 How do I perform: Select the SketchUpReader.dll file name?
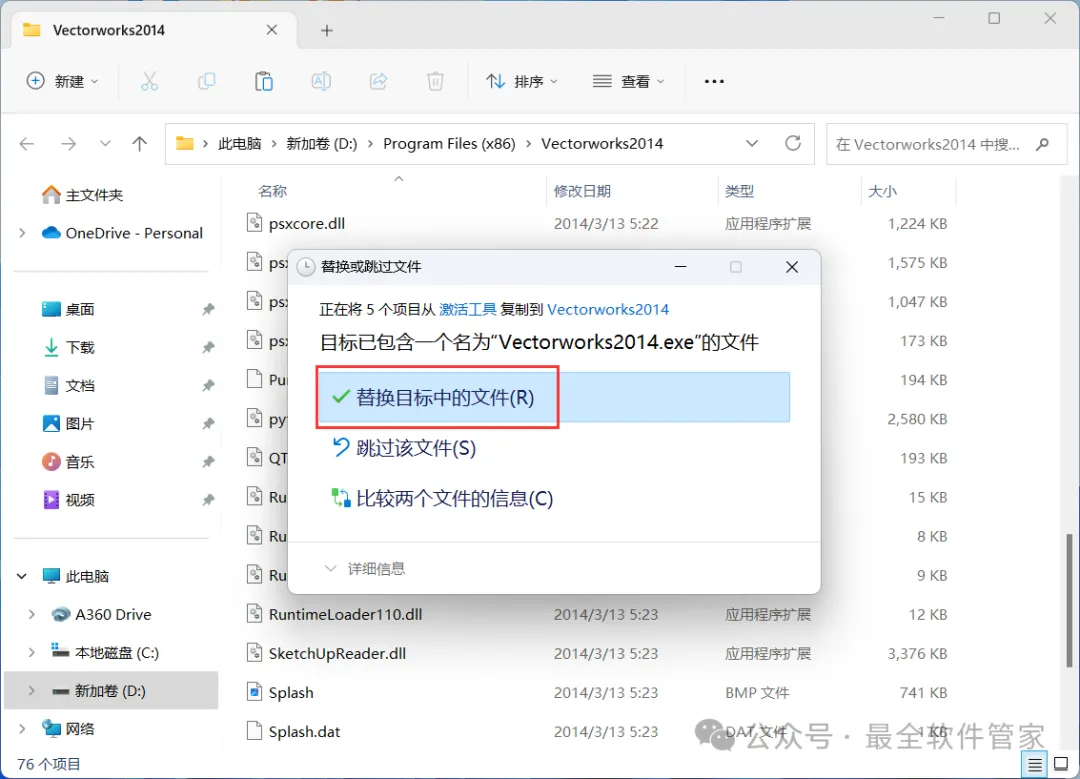[x=338, y=654]
